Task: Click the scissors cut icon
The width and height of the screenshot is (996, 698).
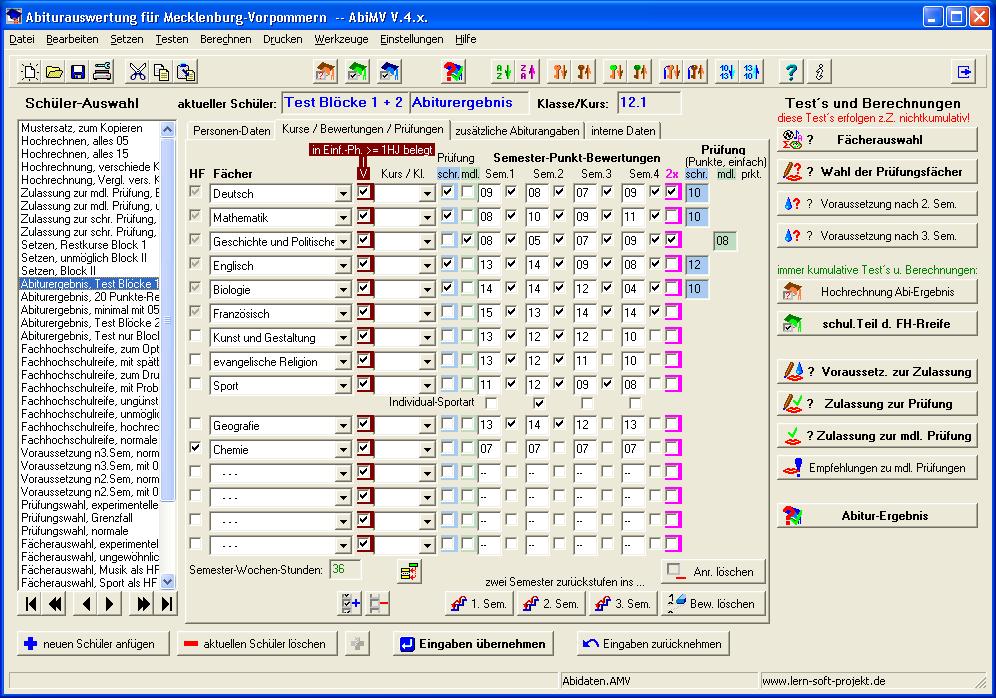Action: tap(137, 71)
